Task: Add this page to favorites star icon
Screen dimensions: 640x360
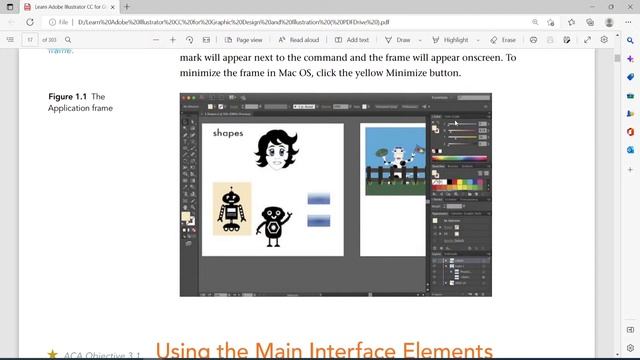Action: click(551, 22)
